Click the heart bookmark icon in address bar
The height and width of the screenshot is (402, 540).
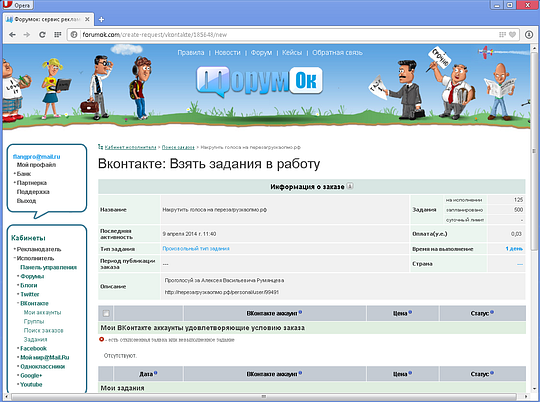tap(512, 35)
